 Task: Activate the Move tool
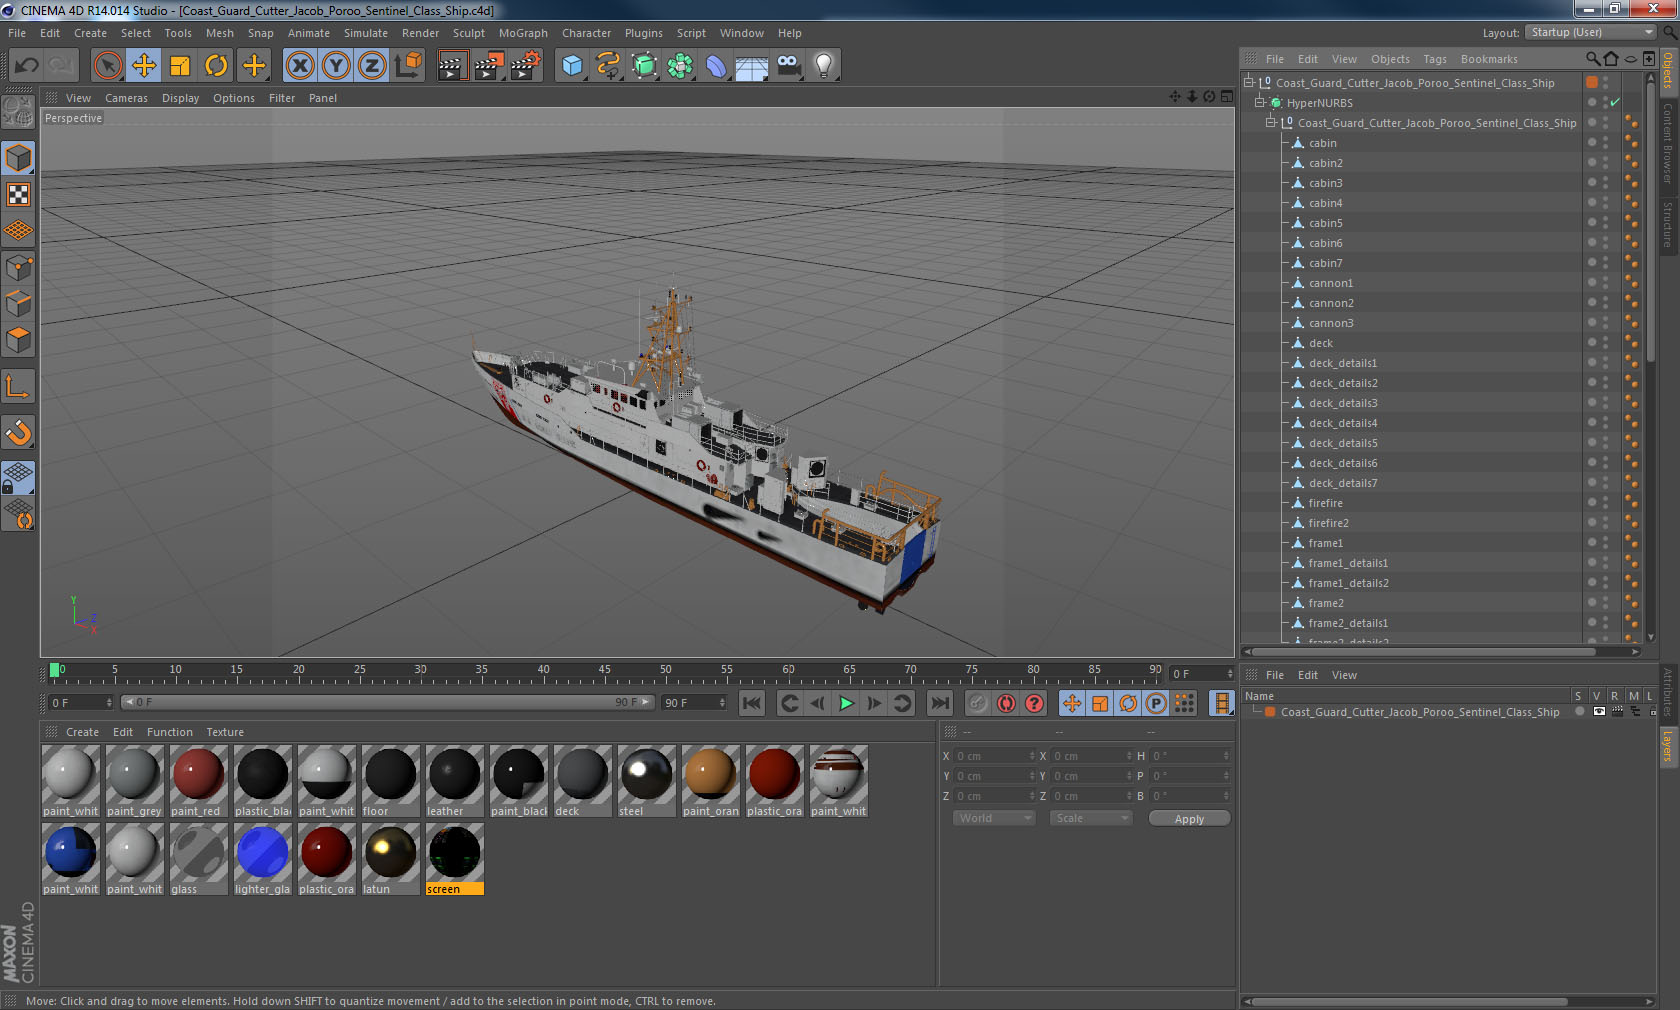pos(144,66)
